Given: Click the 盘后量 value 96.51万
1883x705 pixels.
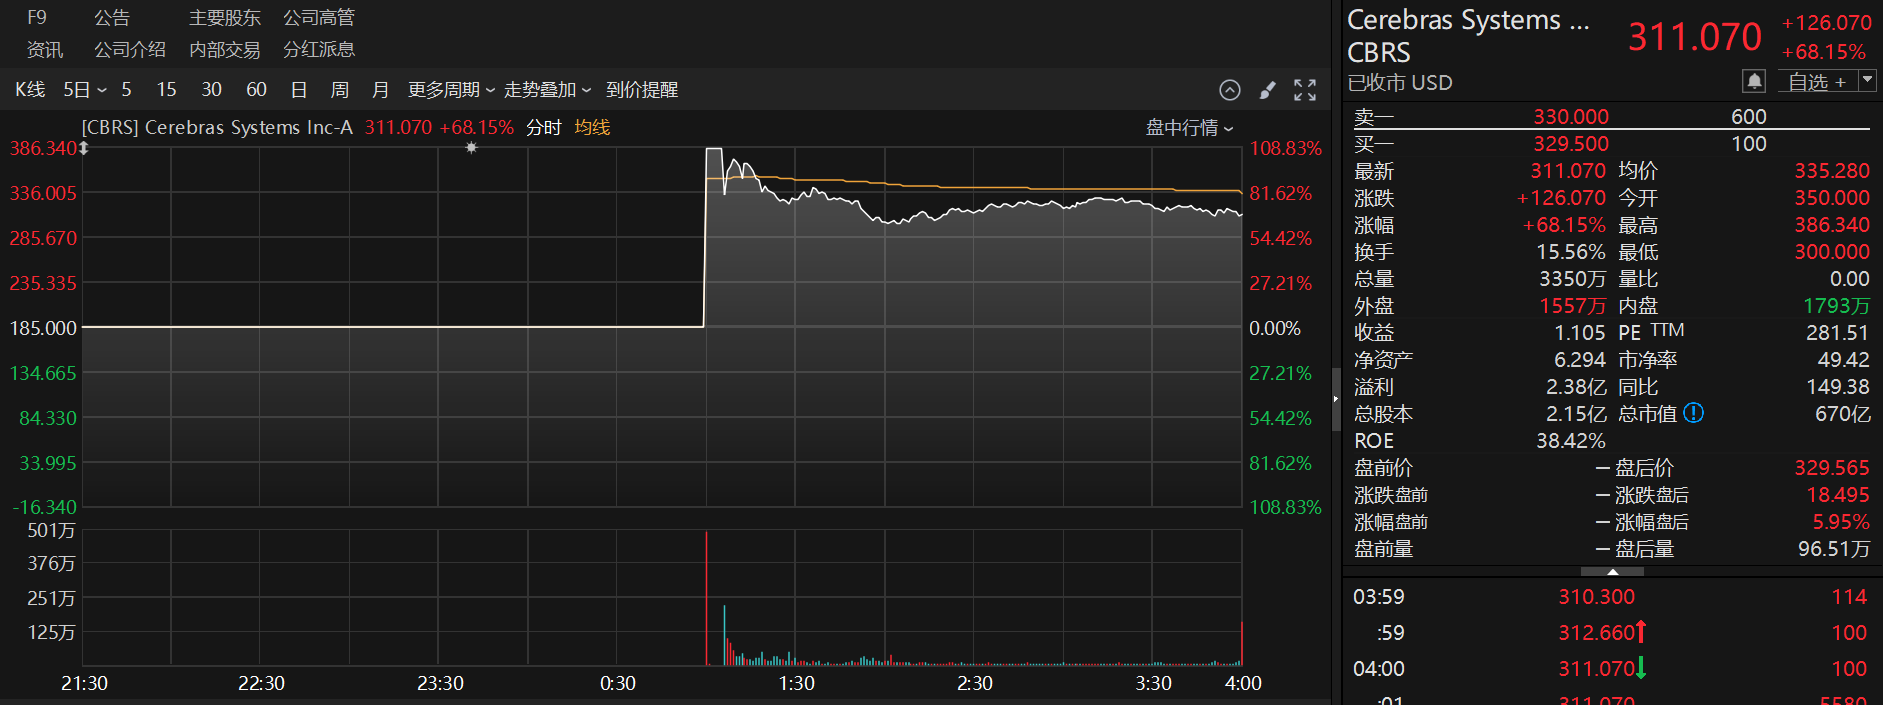Looking at the screenshot, I should tap(1833, 549).
